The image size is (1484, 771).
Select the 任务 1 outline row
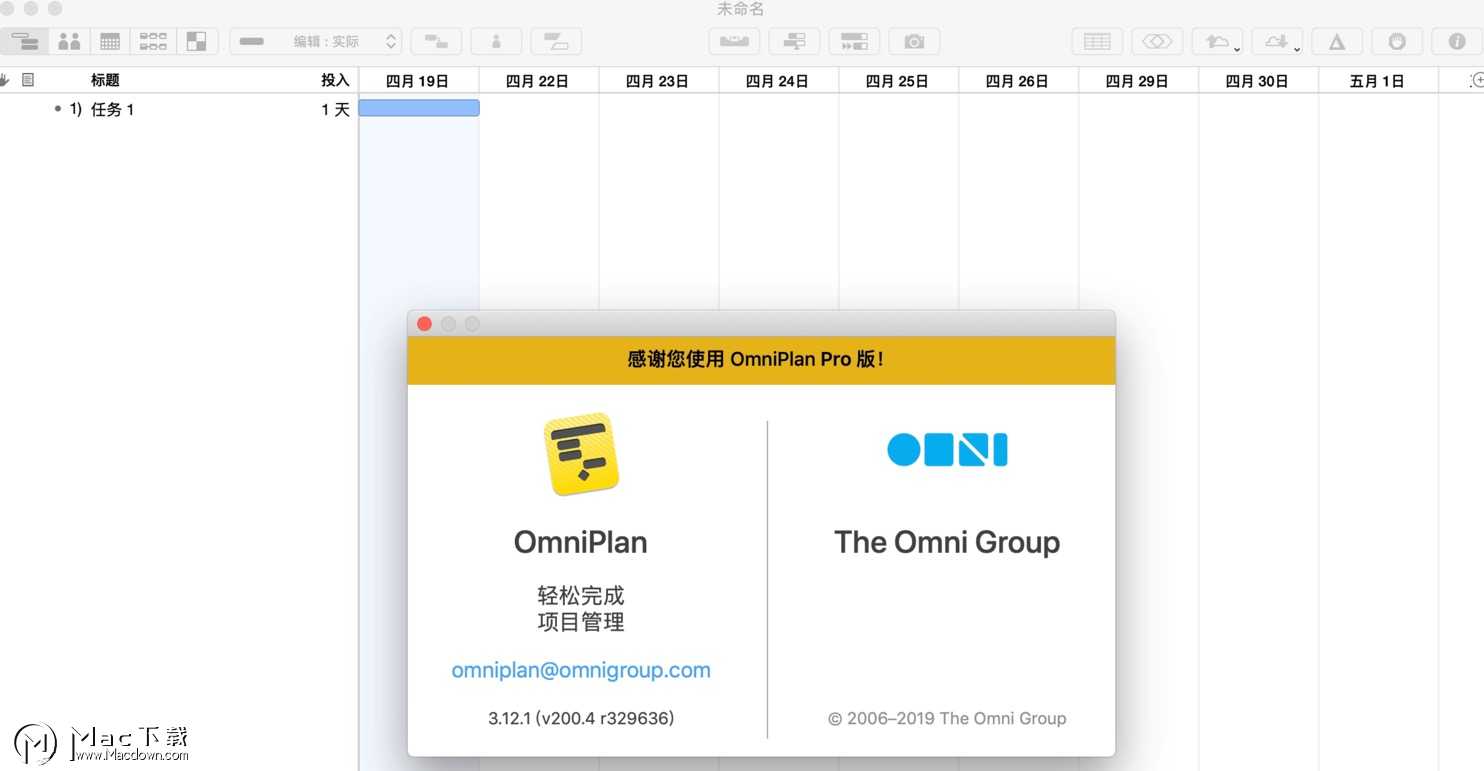point(179,109)
